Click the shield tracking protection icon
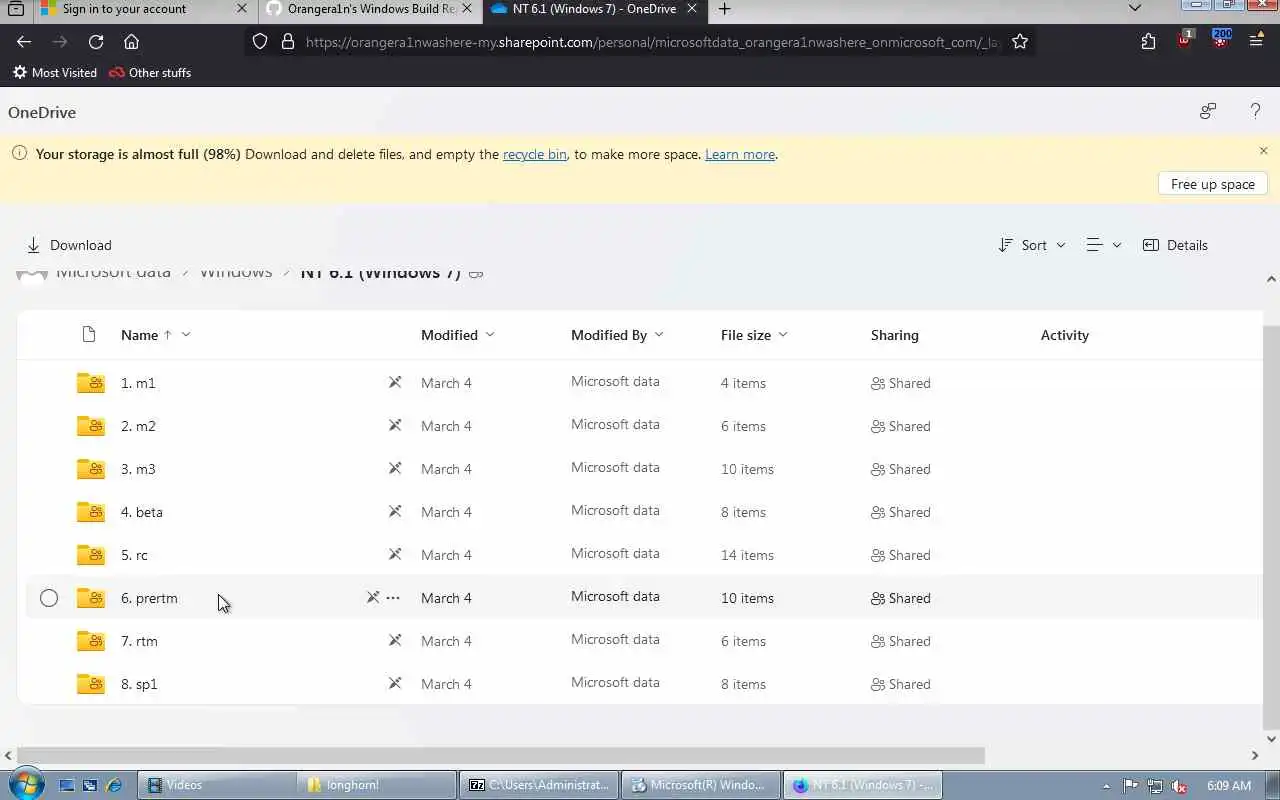The width and height of the screenshot is (1280, 800). tap(260, 42)
